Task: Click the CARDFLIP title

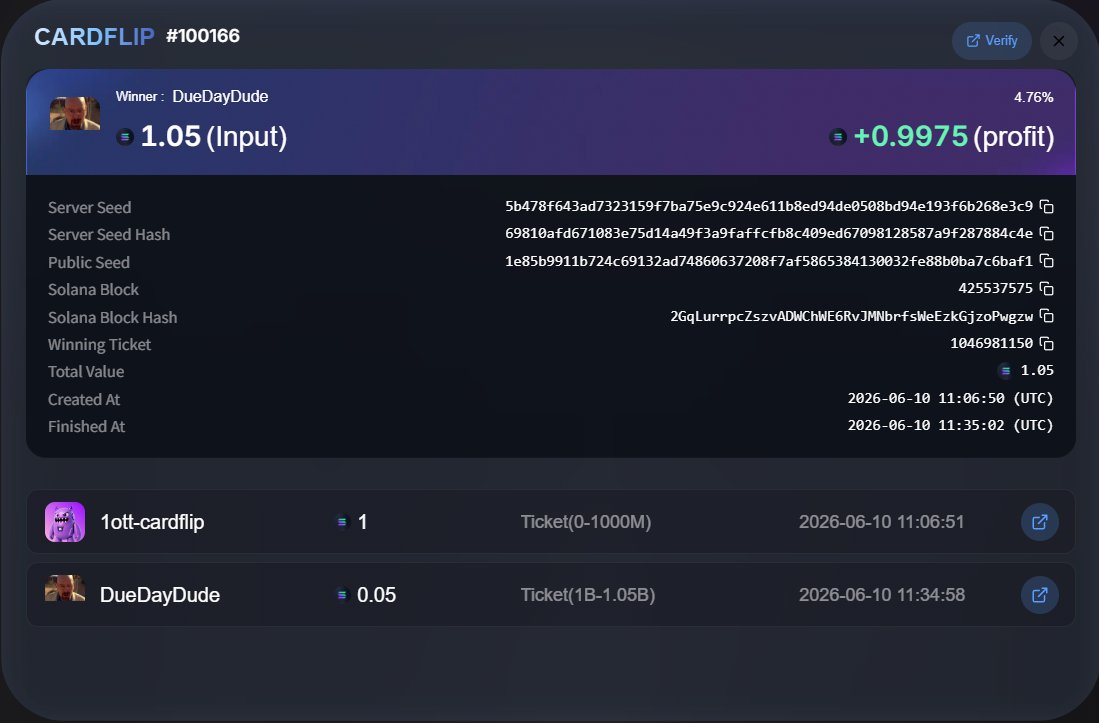Action: click(x=95, y=36)
